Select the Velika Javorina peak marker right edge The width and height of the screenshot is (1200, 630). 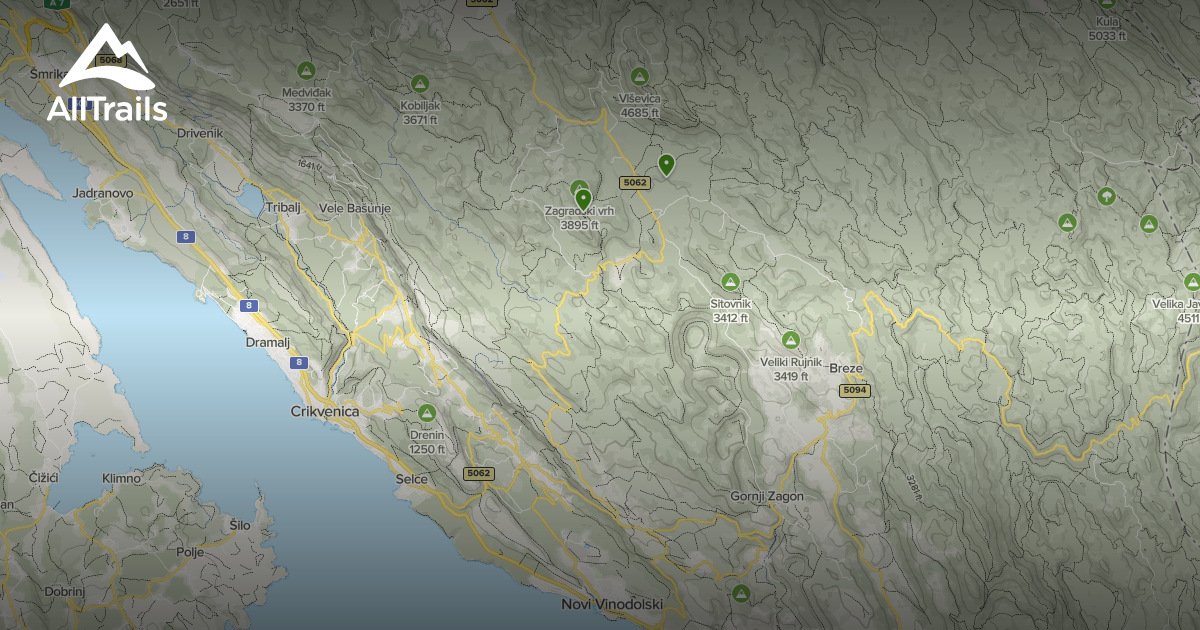tap(1192, 282)
